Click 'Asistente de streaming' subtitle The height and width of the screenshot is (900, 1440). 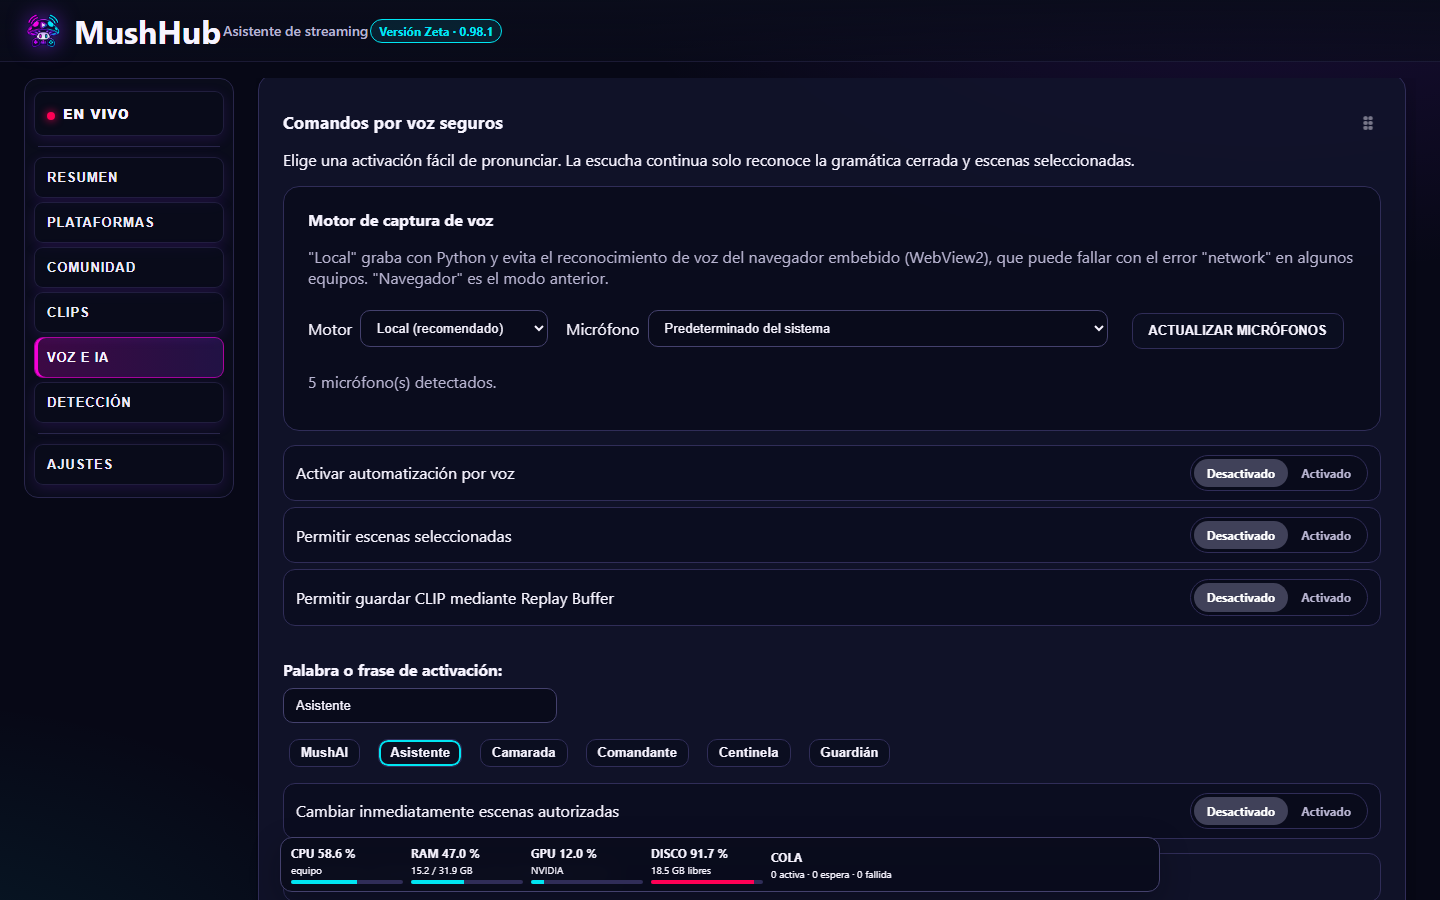(x=295, y=32)
